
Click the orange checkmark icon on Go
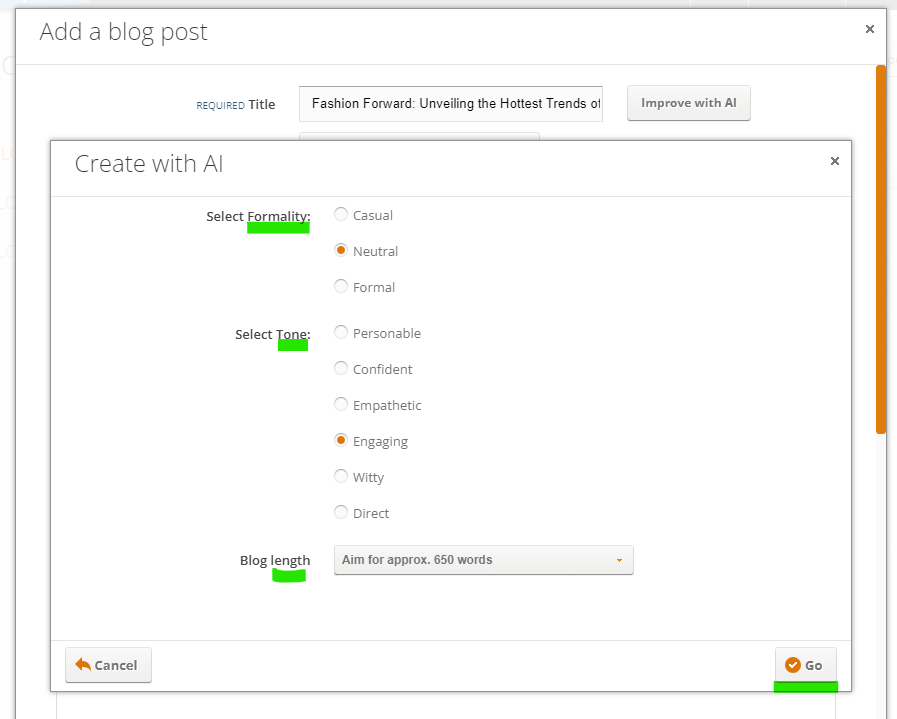(x=792, y=665)
